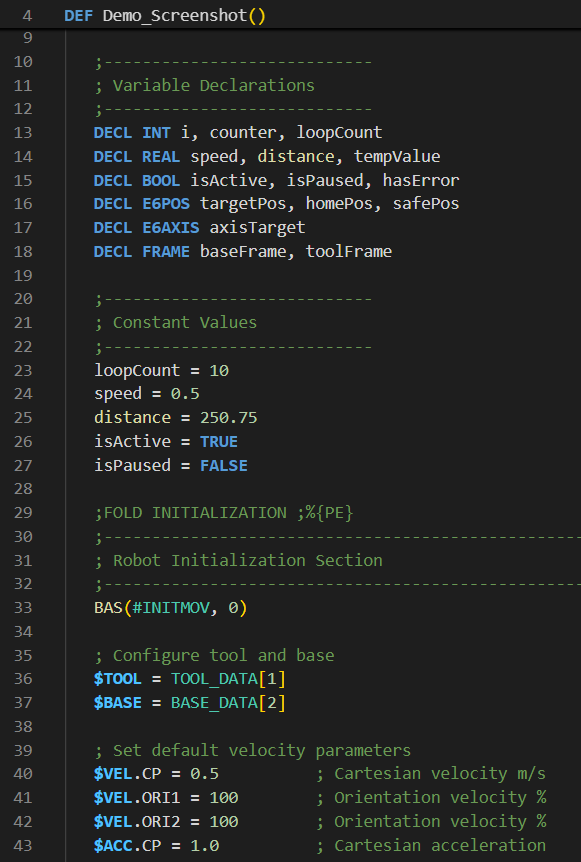Screen dimensions: 581x862
Task: Click the '$TOOL' system variable
Action: point(118,679)
